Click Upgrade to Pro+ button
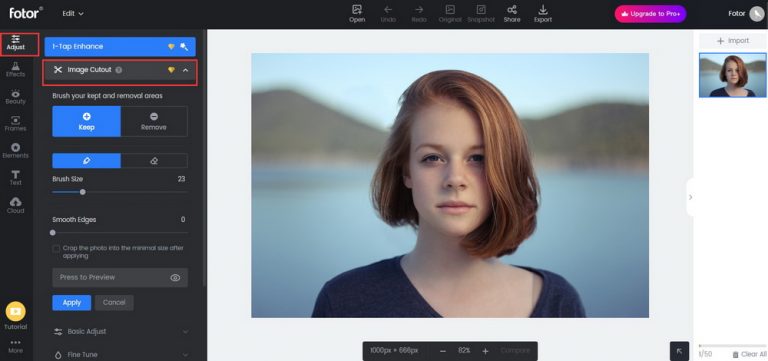The height and width of the screenshot is (361, 768). coord(650,14)
